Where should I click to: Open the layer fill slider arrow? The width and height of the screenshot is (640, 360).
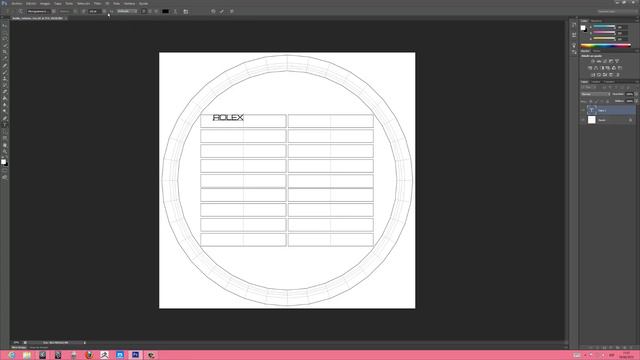636,101
